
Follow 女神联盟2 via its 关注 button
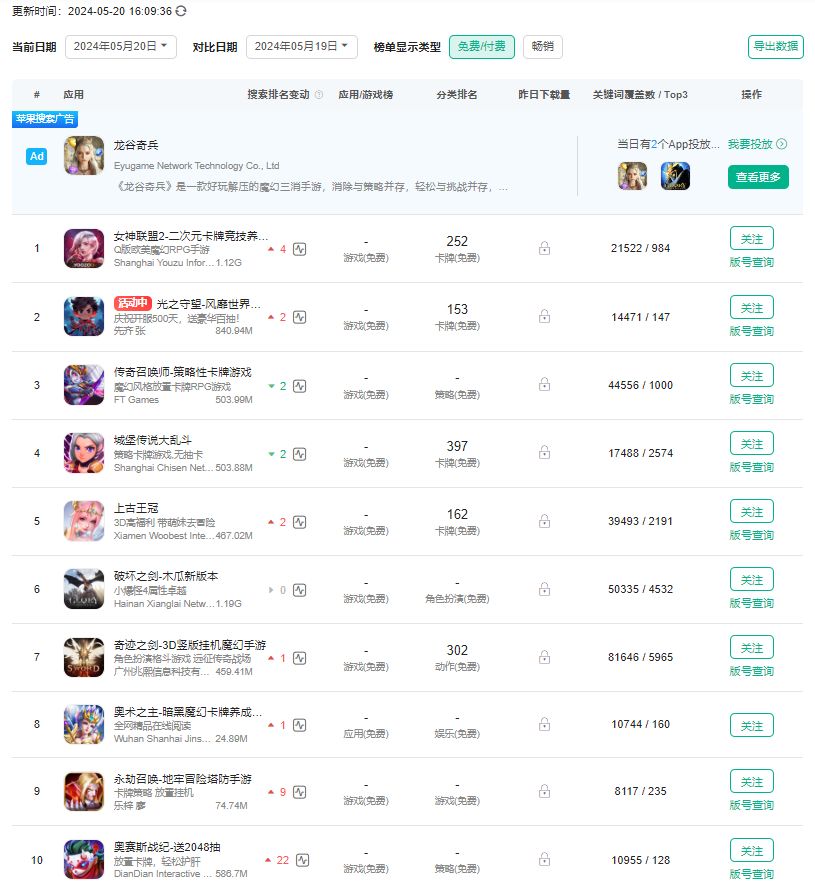[x=751, y=239]
